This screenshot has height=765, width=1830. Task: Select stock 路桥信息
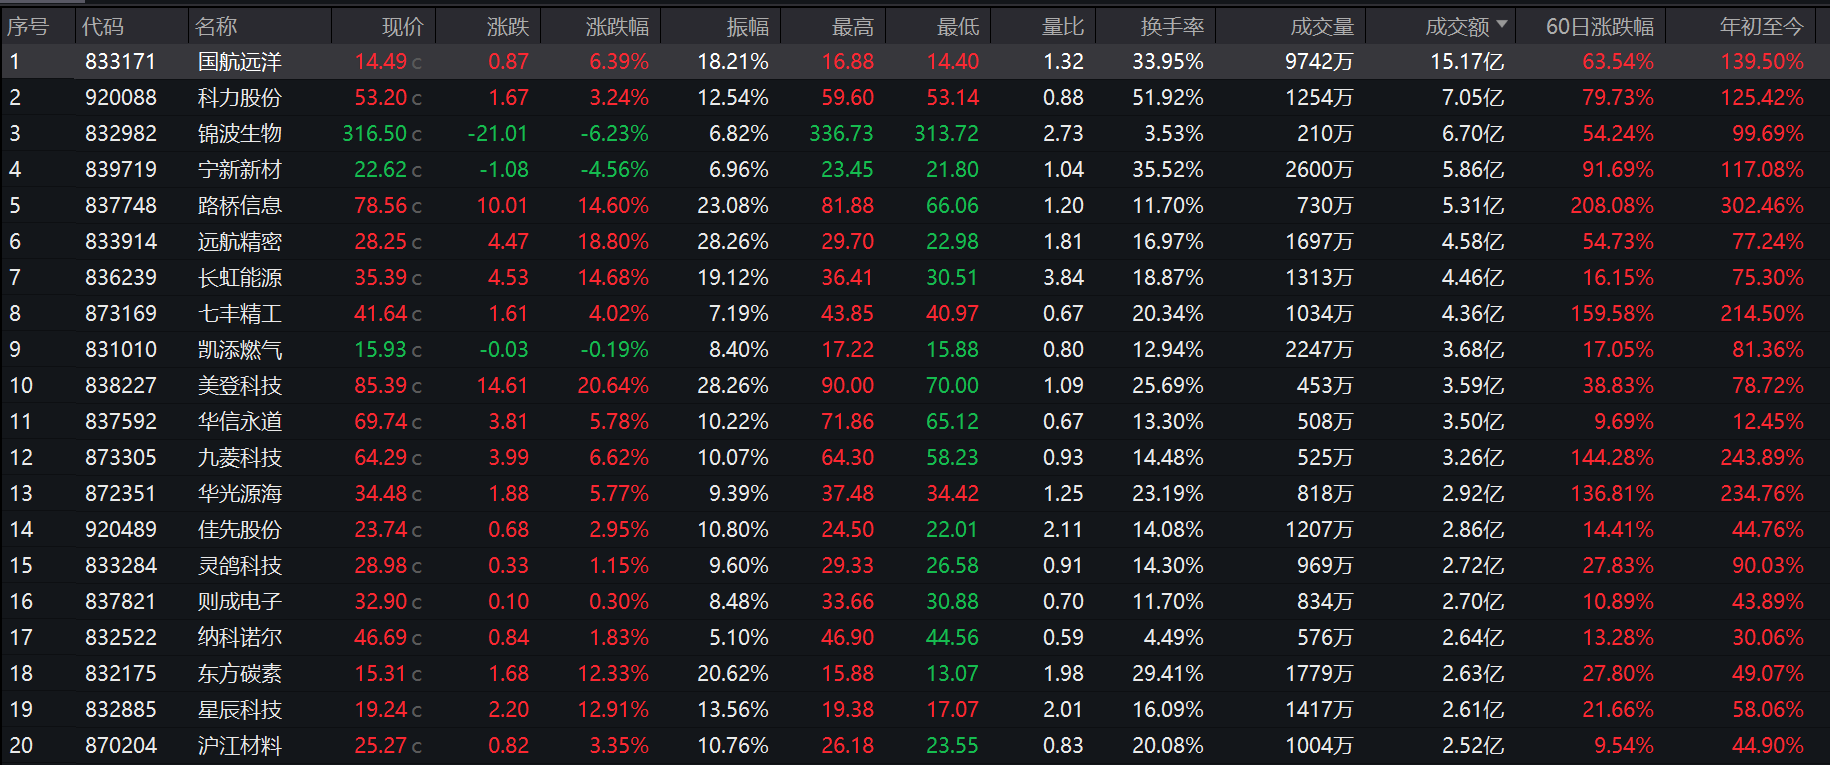click(x=240, y=206)
